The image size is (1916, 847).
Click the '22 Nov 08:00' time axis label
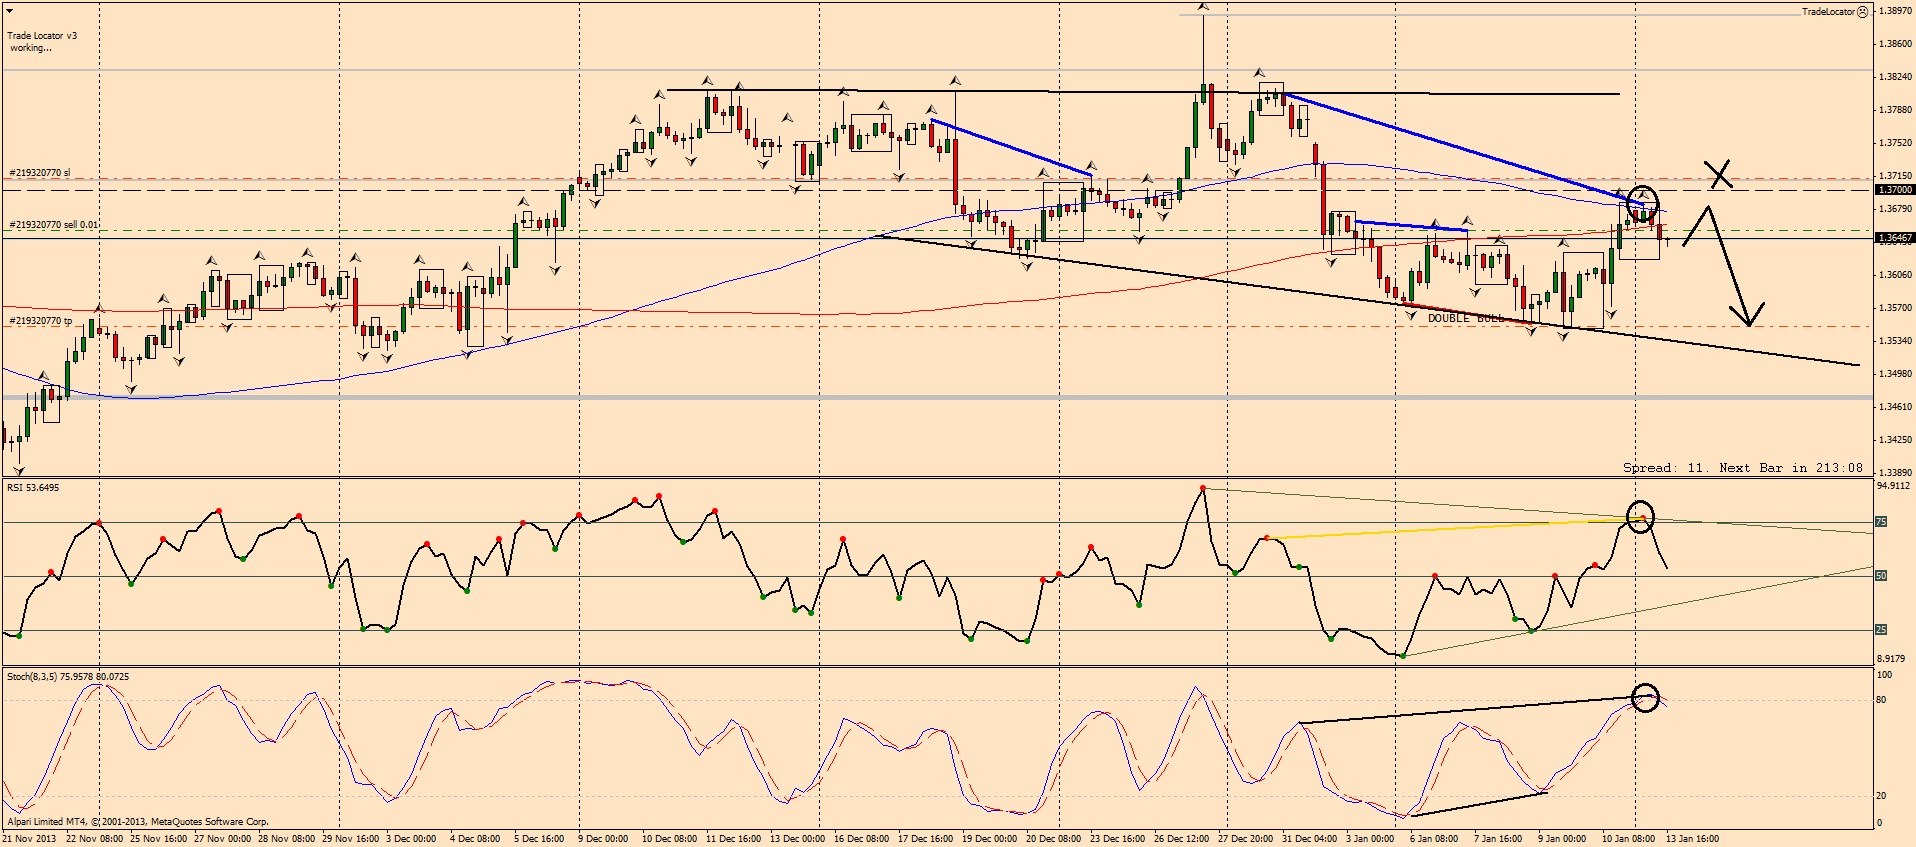pyautogui.click(x=94, y=839)
